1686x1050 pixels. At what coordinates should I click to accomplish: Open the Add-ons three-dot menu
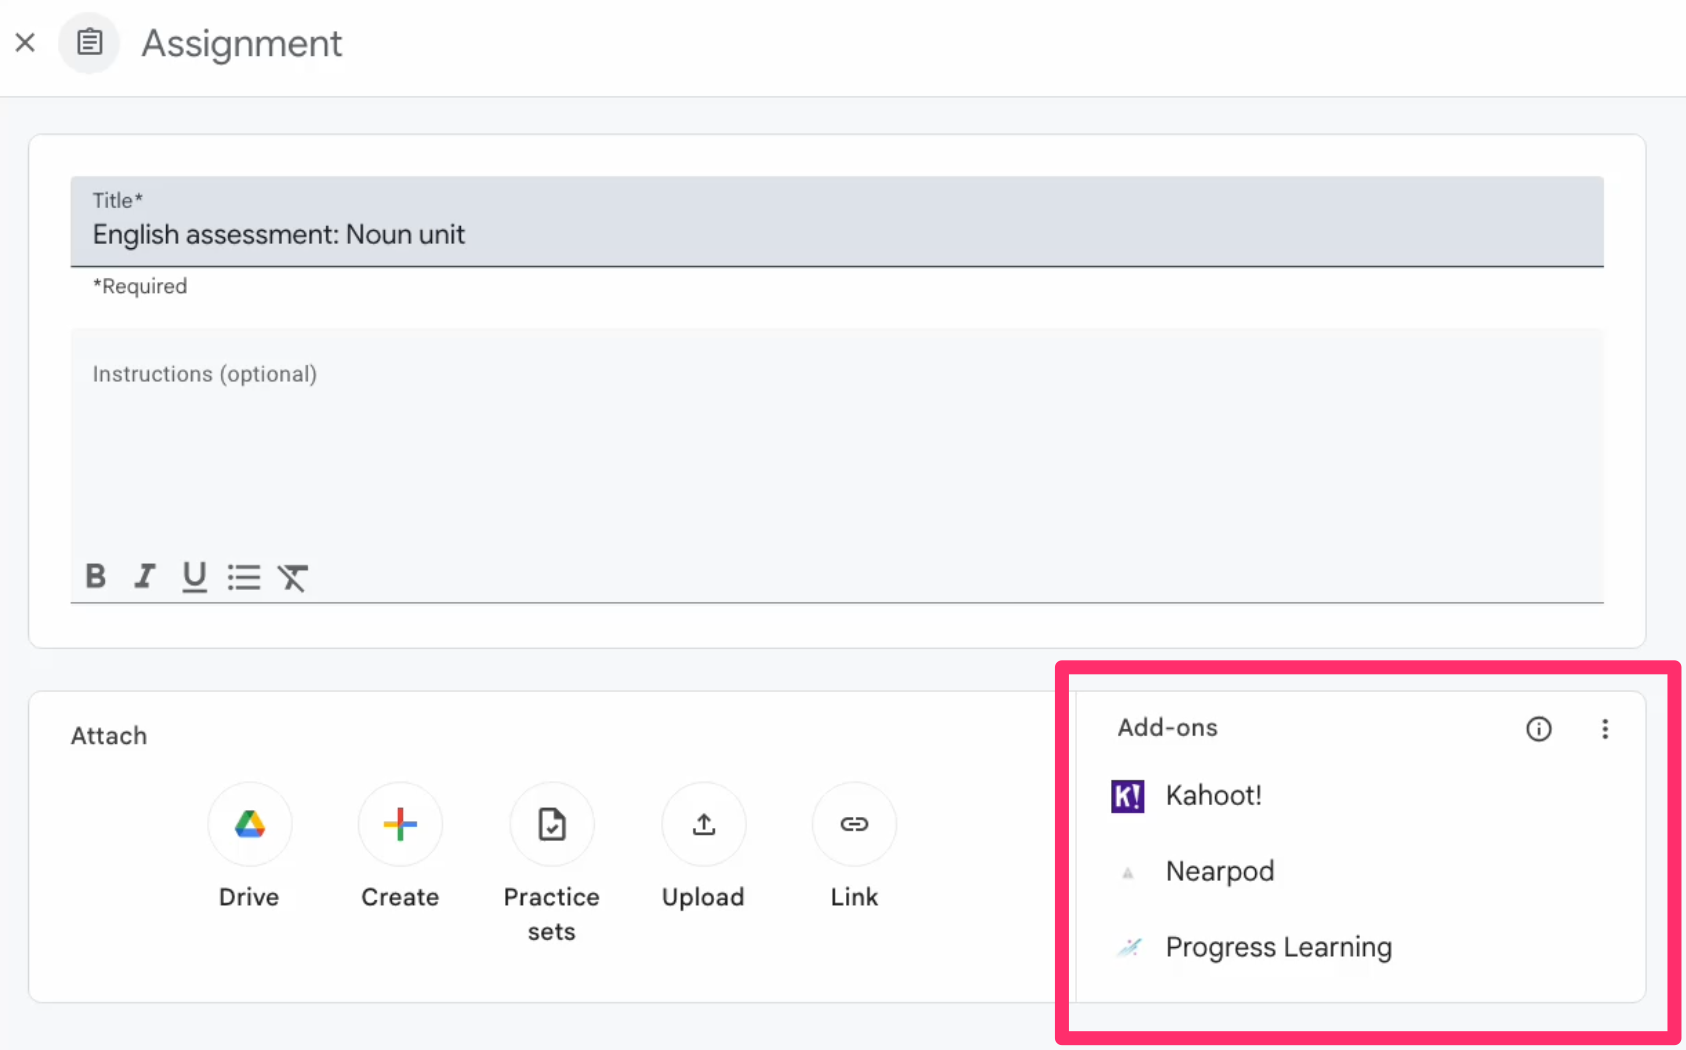[x=1604, y=729]
